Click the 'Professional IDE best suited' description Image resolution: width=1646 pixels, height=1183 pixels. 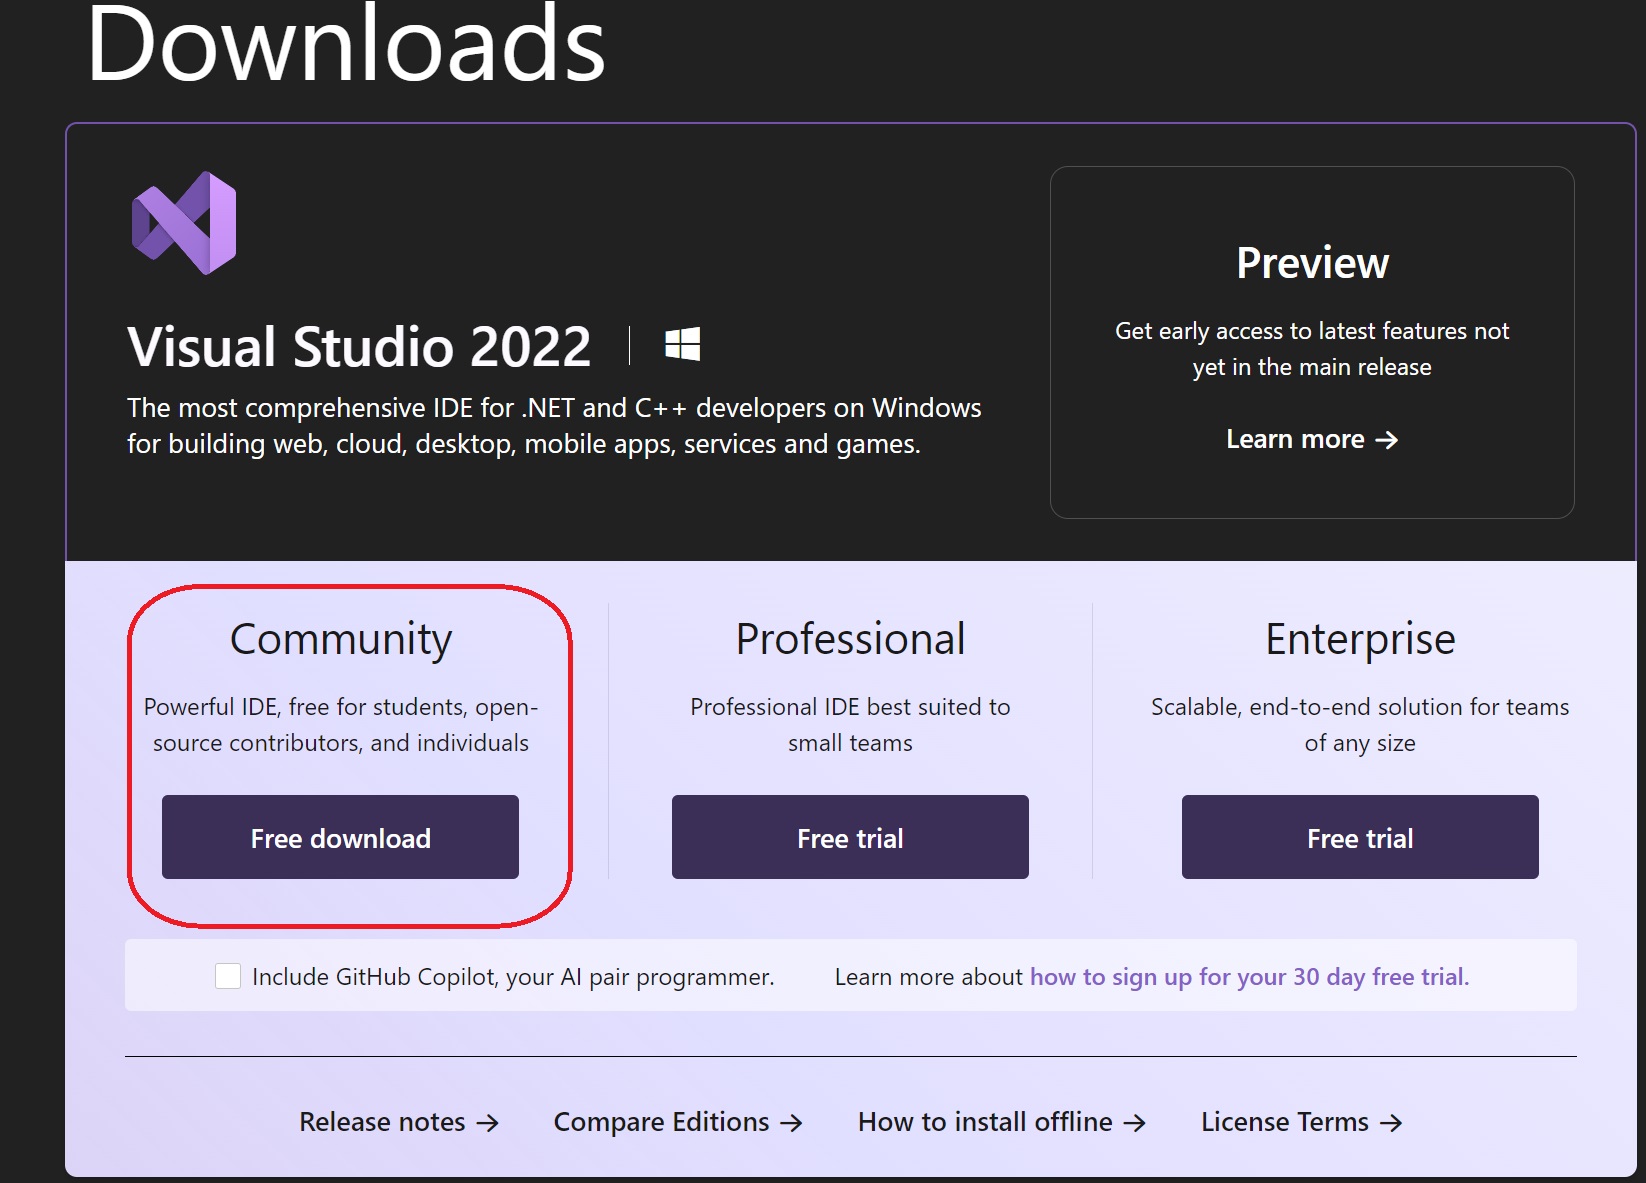tap(850, 725)
